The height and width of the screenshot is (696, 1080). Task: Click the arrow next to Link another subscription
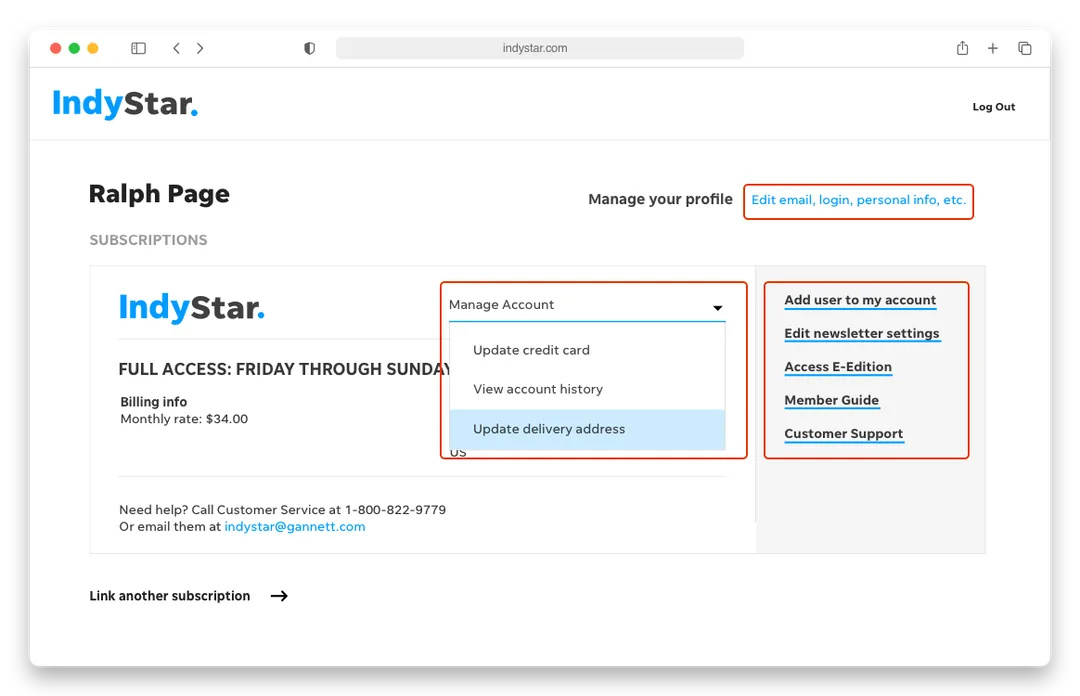pyautogui.click(x=279, y=596)
